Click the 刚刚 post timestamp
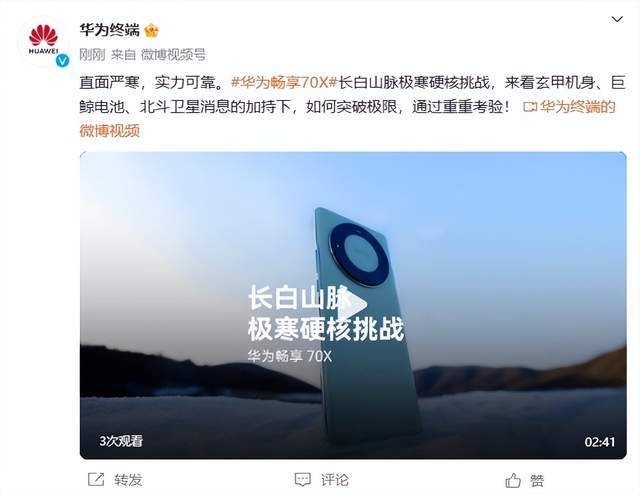Screen dimensions: 640x495 [x=92, y=55]
